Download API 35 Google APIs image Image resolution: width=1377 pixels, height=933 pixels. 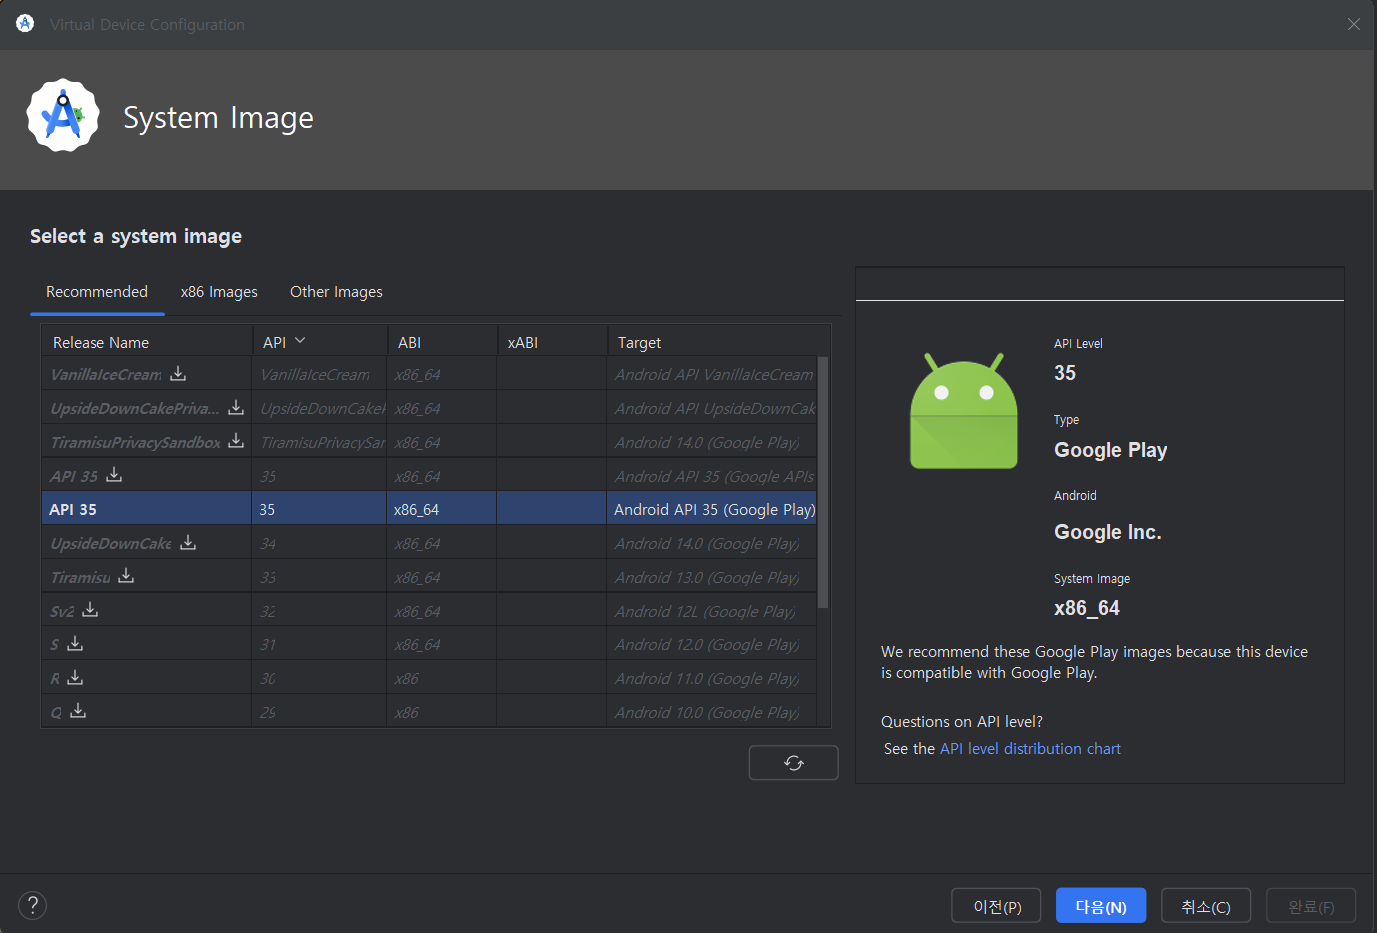pyautogui.click(x=114, y=474)
